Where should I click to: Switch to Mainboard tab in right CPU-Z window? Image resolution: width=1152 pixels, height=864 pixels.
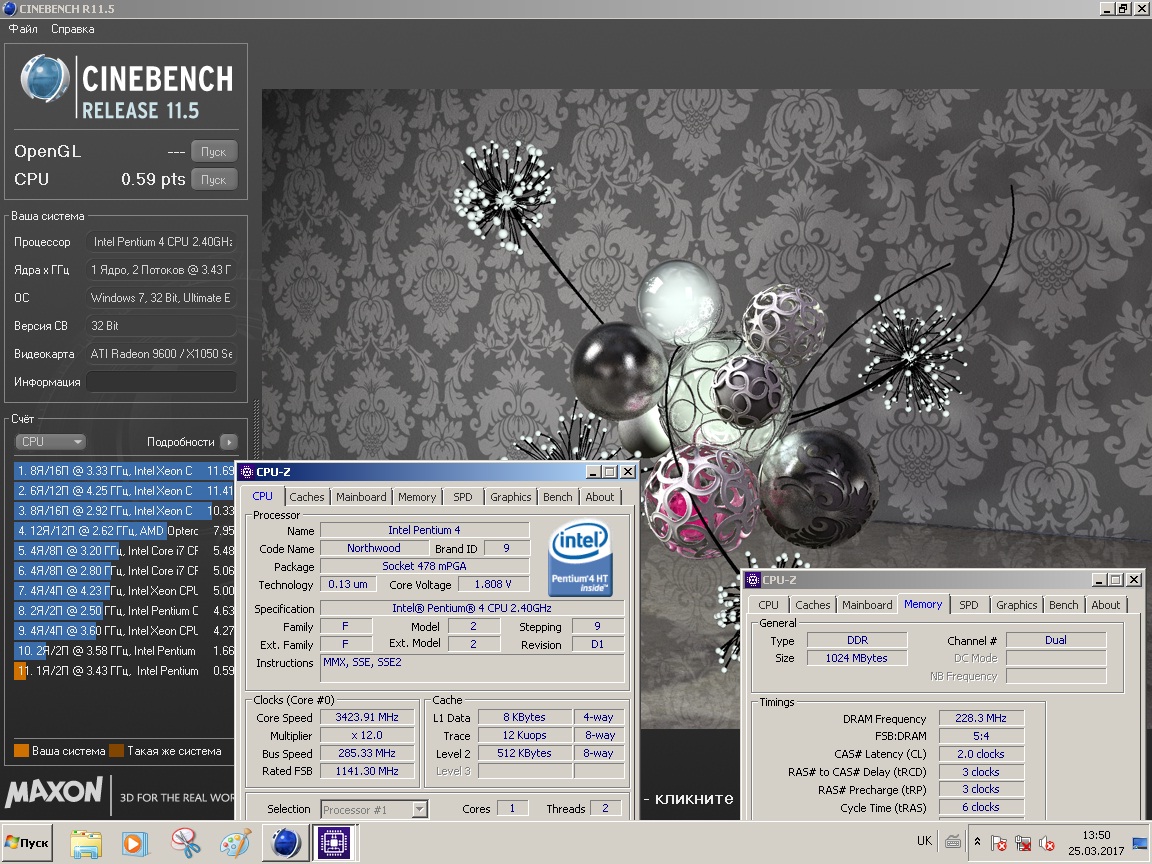click(x=867, y=605)
